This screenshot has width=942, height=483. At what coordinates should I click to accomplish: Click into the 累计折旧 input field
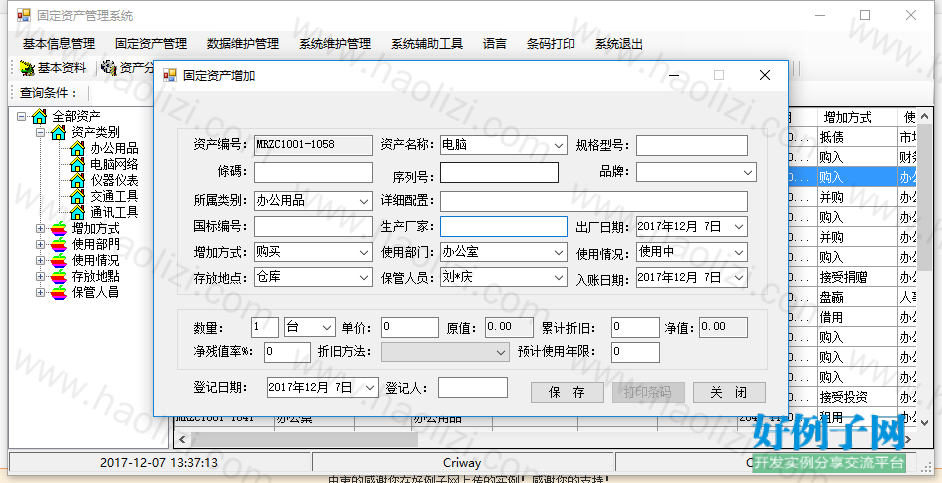pos(635,327)
